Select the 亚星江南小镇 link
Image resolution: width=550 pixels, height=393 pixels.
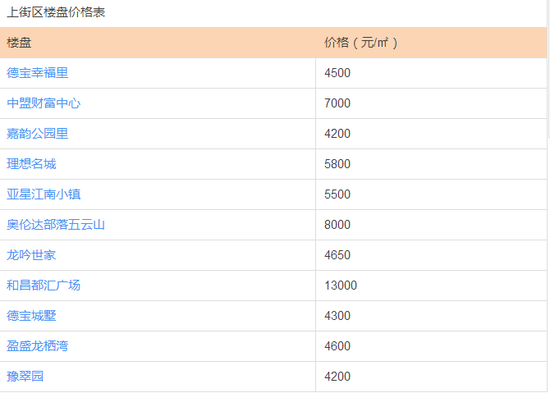point(43,194)
